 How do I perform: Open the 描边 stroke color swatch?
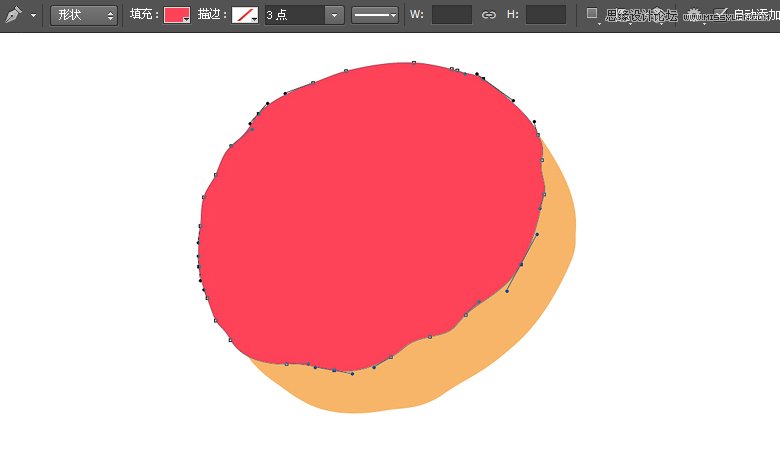click(245, 15)
